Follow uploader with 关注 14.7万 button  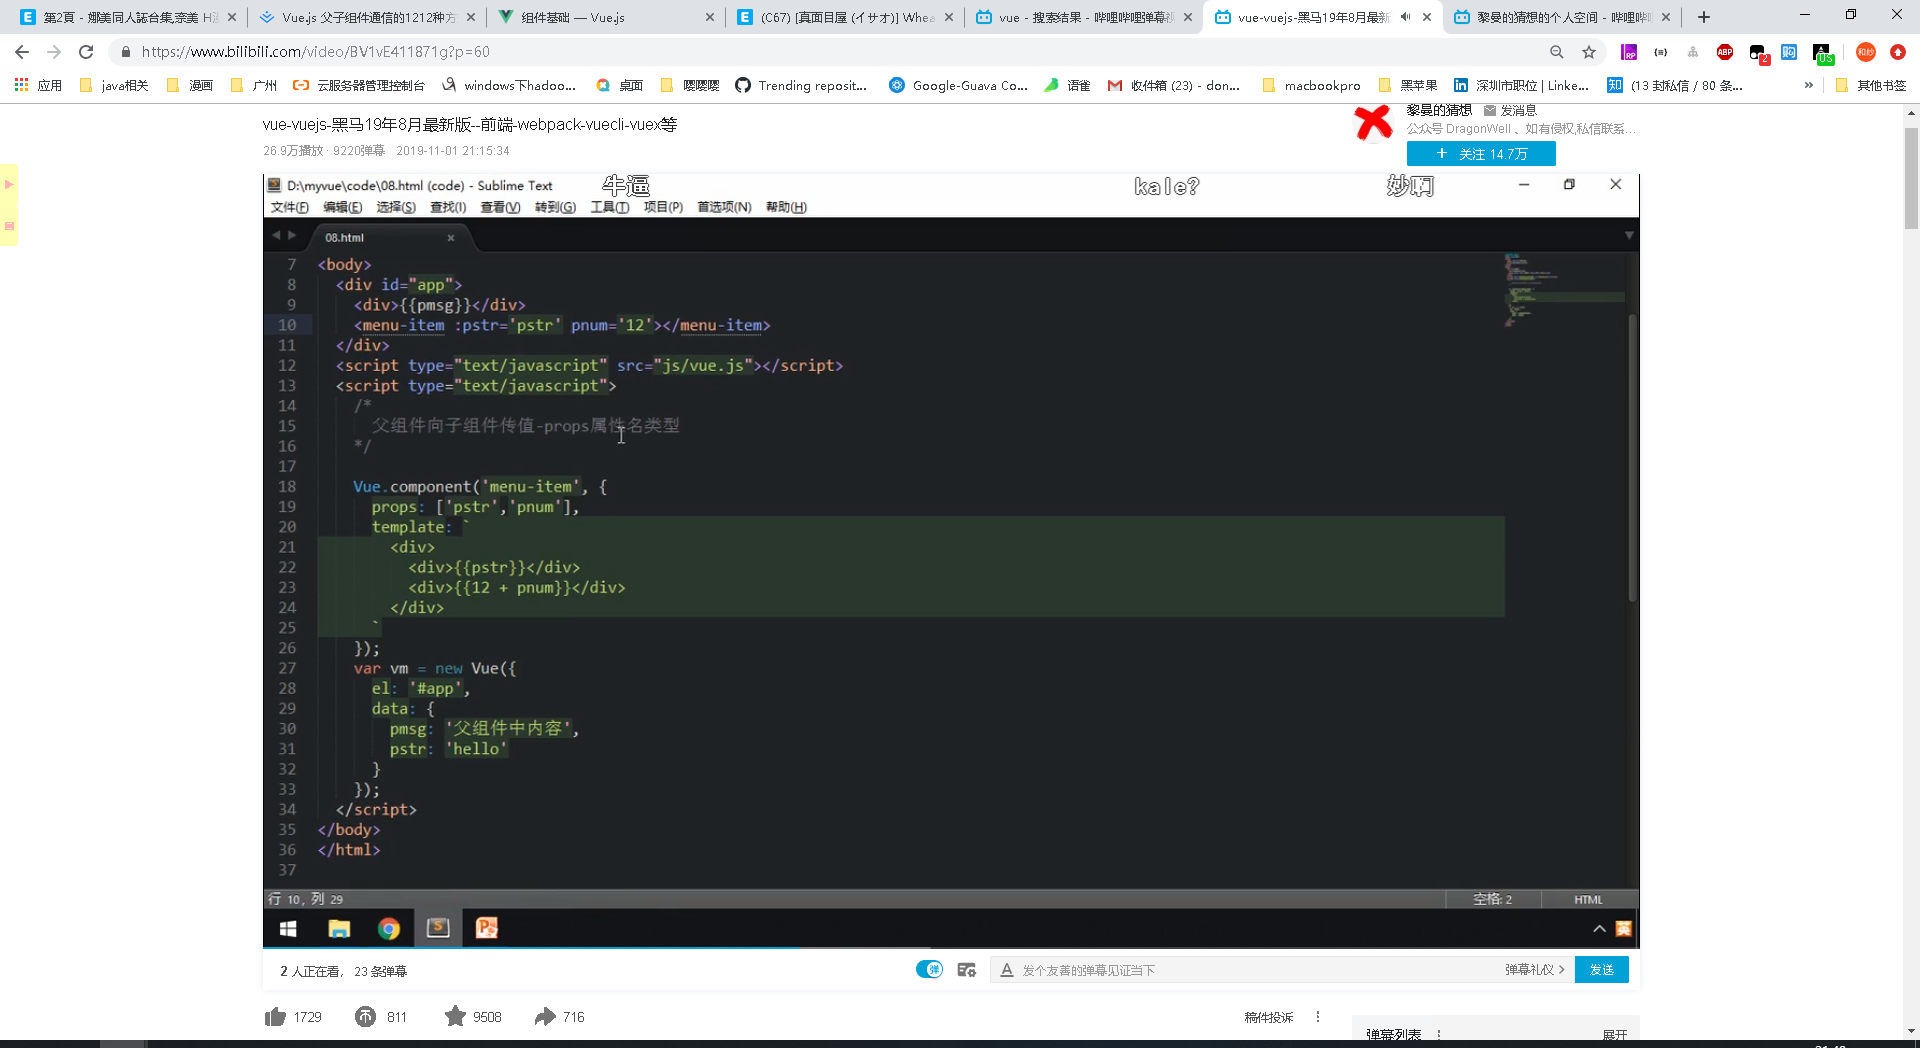point(1481,154)
